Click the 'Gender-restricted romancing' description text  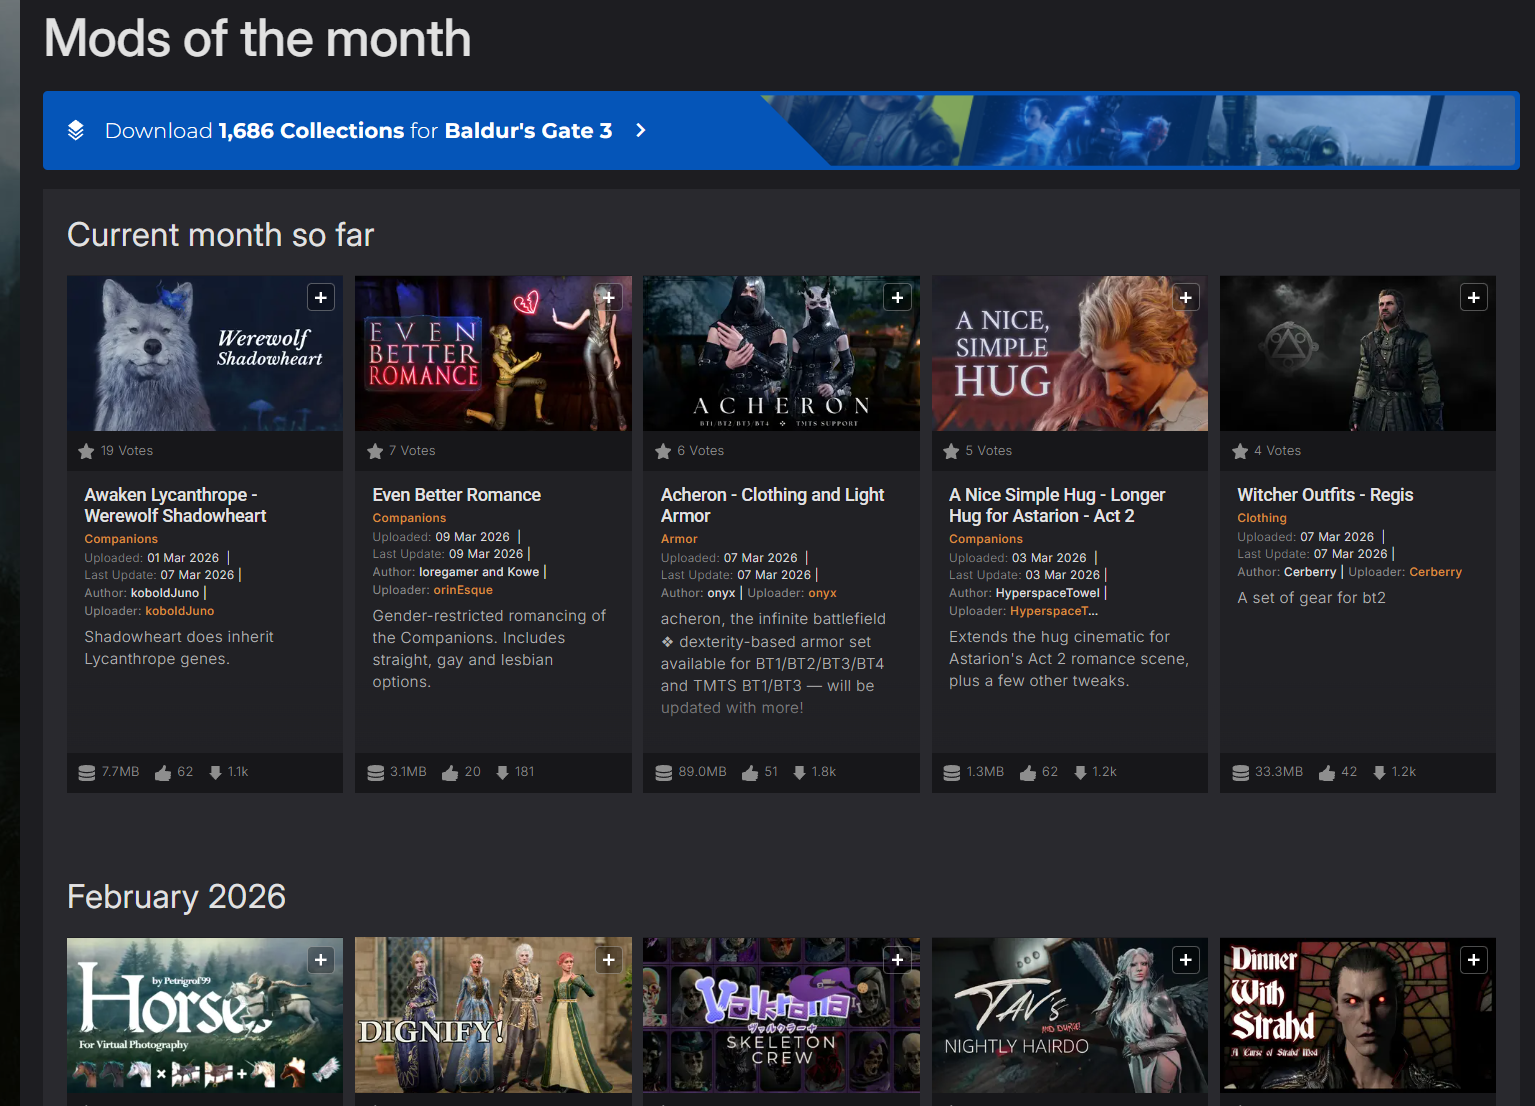489,649
